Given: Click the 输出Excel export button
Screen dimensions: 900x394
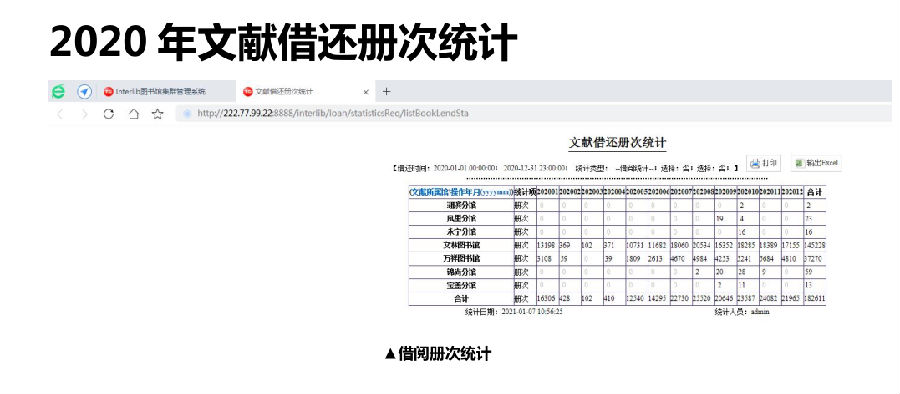Looking at the screenshot, I should 816,163.
